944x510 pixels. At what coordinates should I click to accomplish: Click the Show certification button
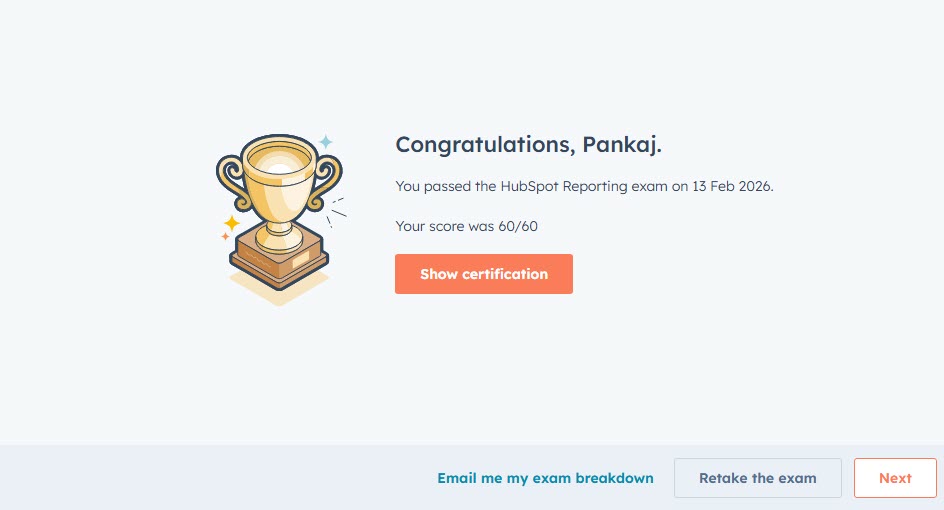483,274
